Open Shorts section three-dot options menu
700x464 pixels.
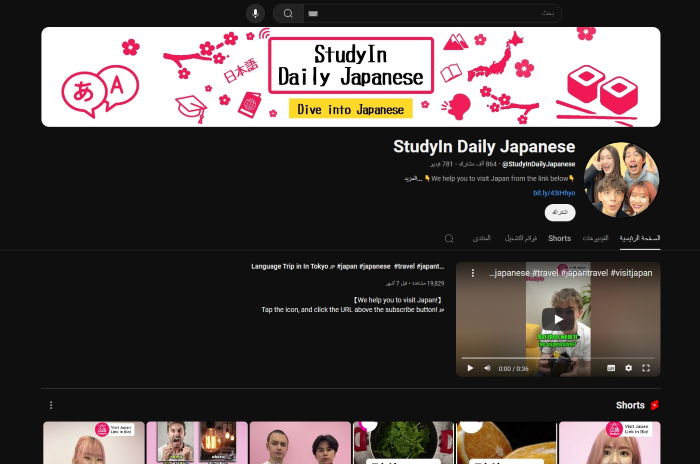click(x=51, y=405)
